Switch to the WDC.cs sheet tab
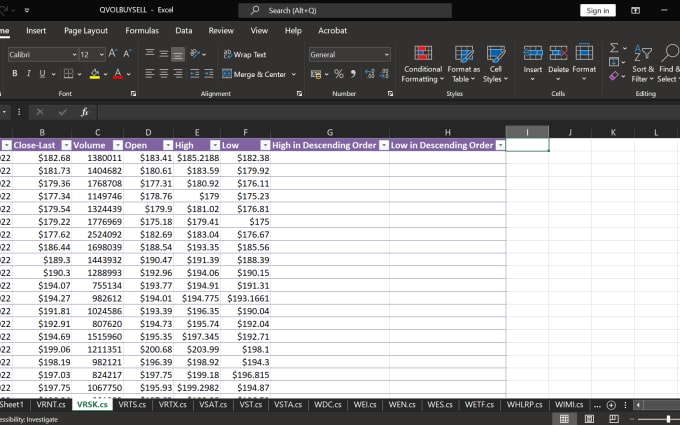This screenshot has width=680, height=425. 327,405
